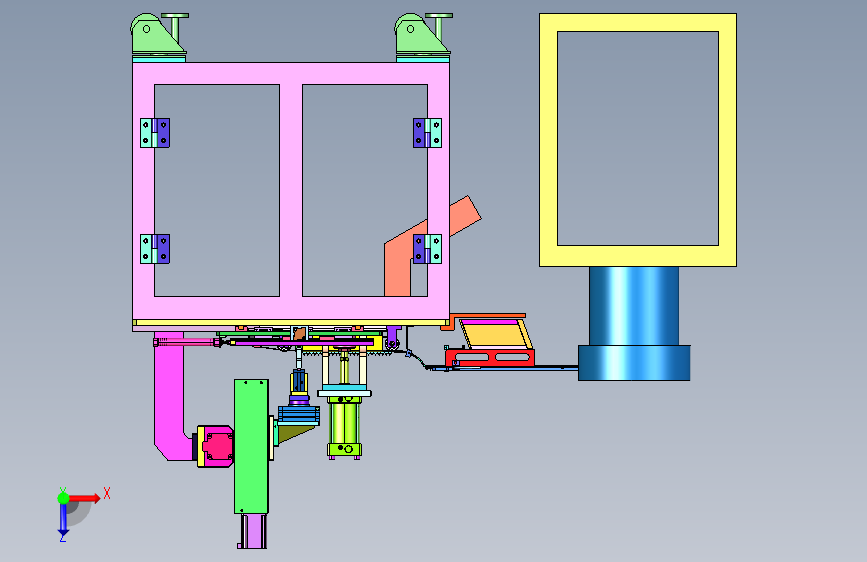Select the lower-right hinge on pink cabinet
This screenshot has height=562, width=867.
pyautogui.click(x=427, y=249)
